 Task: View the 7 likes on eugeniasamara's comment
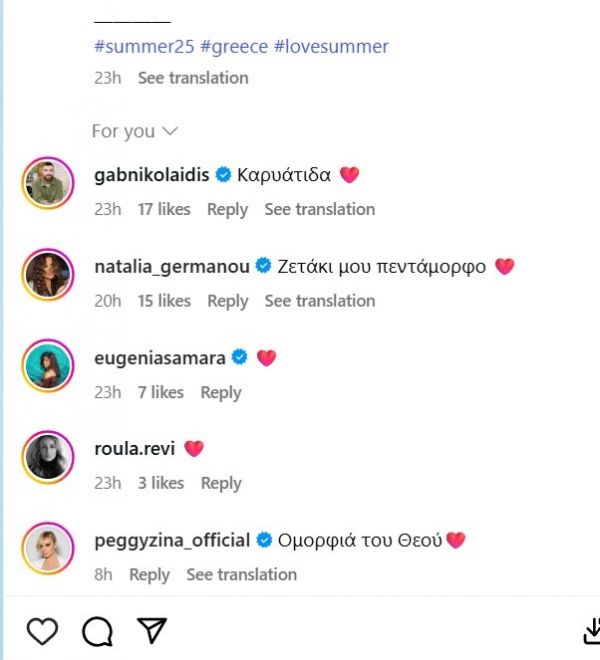click(x=161, y=392)
